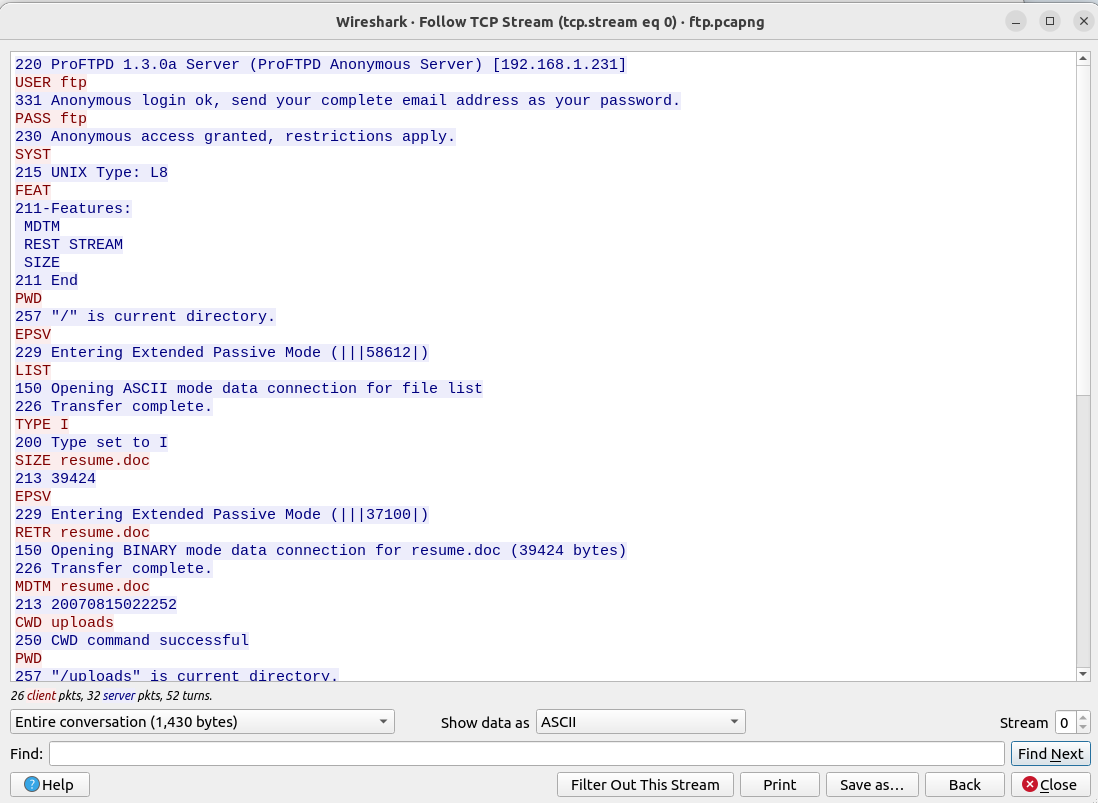1098x803 pixels.
Task: Click the "RETR resume.doc" line
Action: tap(82, 533)
